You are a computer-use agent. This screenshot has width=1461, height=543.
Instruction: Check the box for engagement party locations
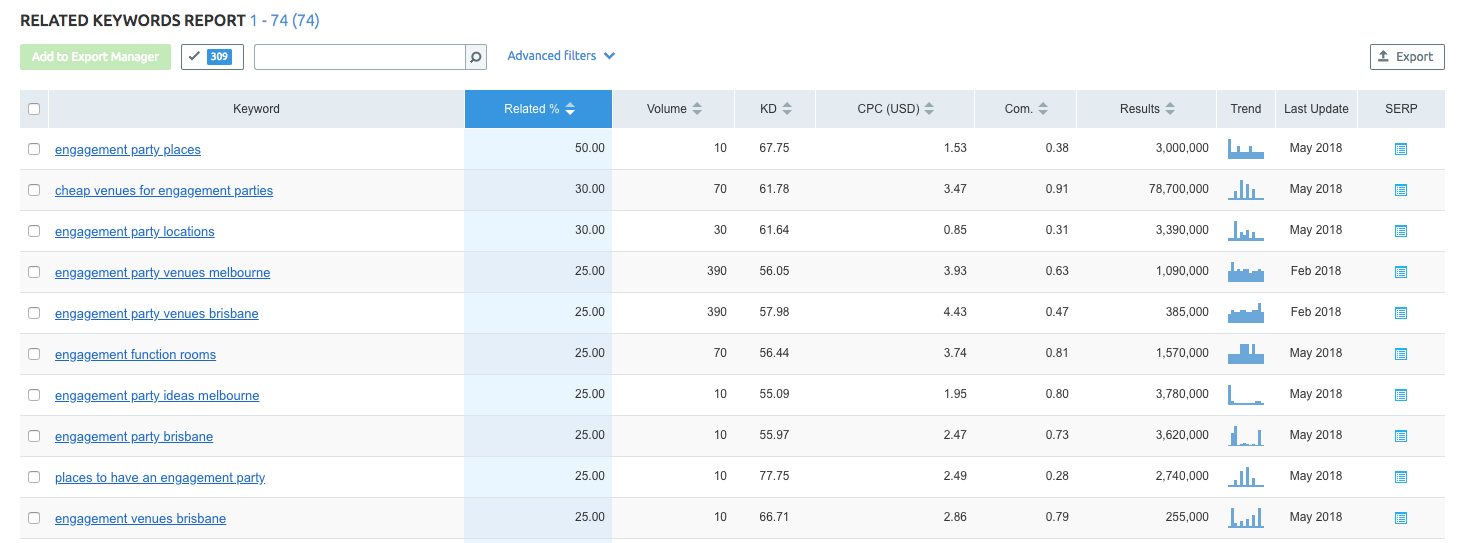(34, 231)
